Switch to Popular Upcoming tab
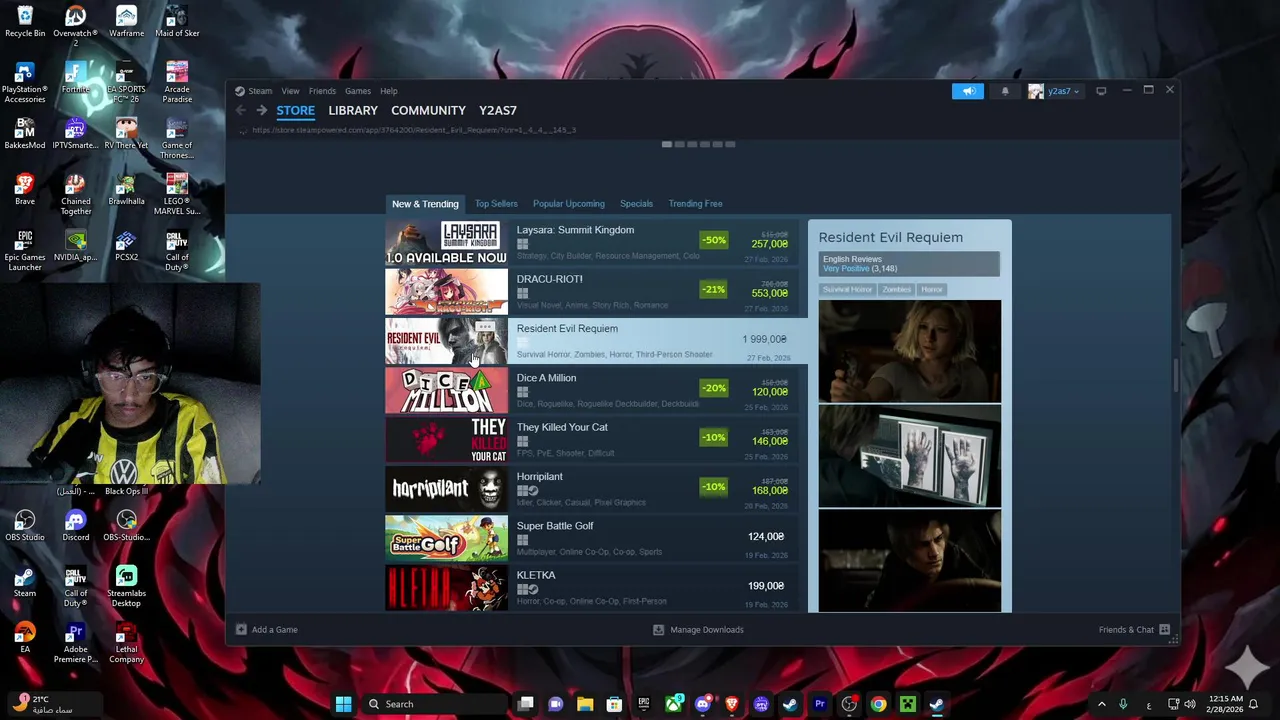 [x=568, y=204]
